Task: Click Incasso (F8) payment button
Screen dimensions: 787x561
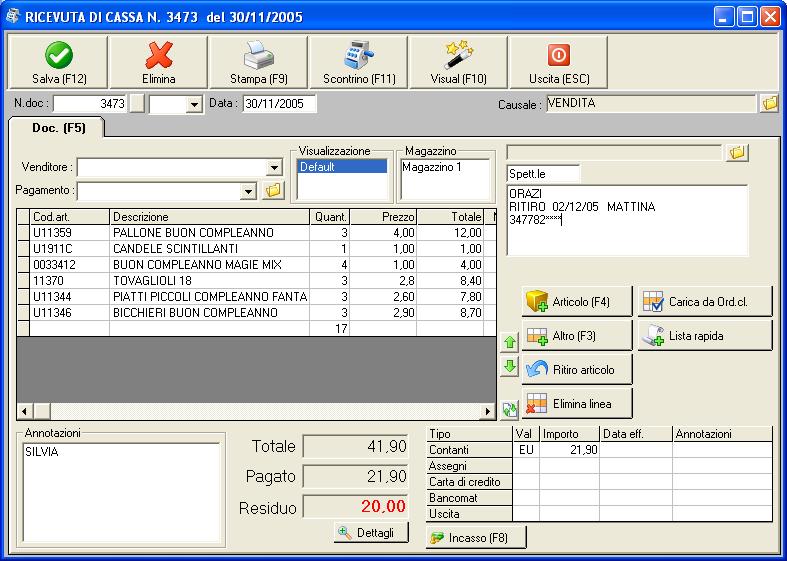Action: 476,537
